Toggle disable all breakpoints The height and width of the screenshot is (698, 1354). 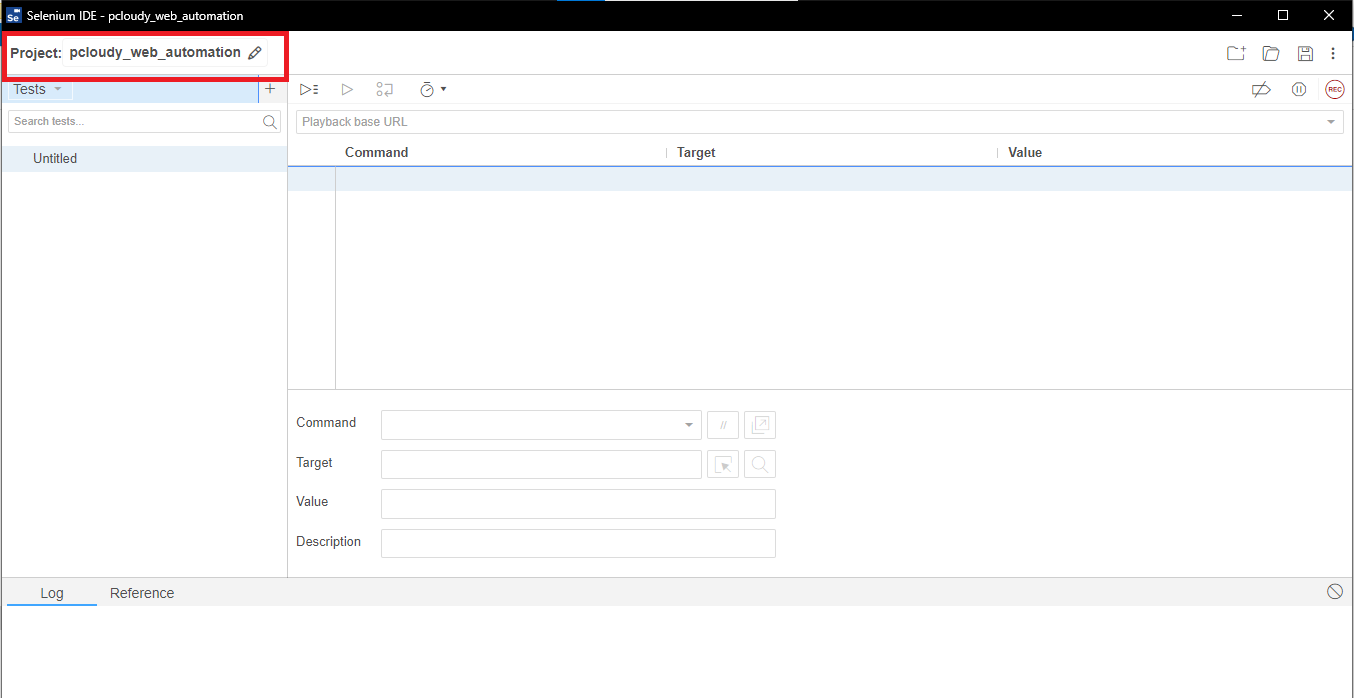coord(1261,89)
